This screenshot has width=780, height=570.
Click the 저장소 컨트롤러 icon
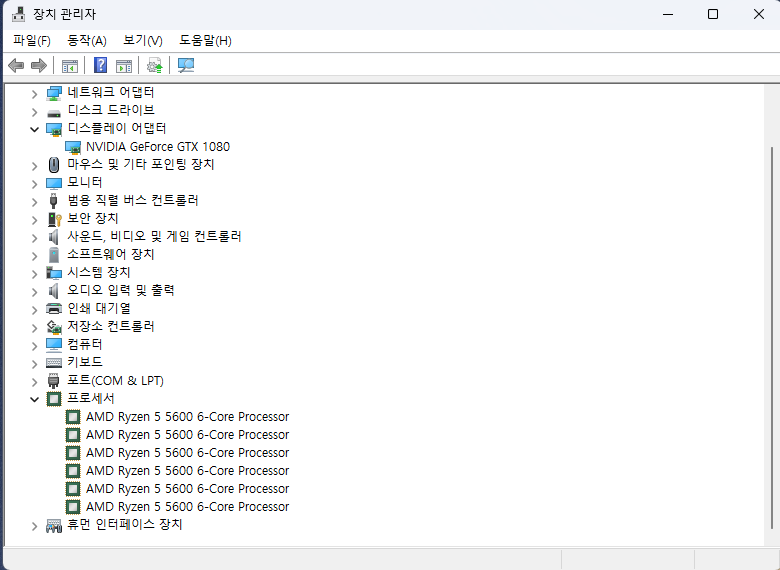coord(54,327)
